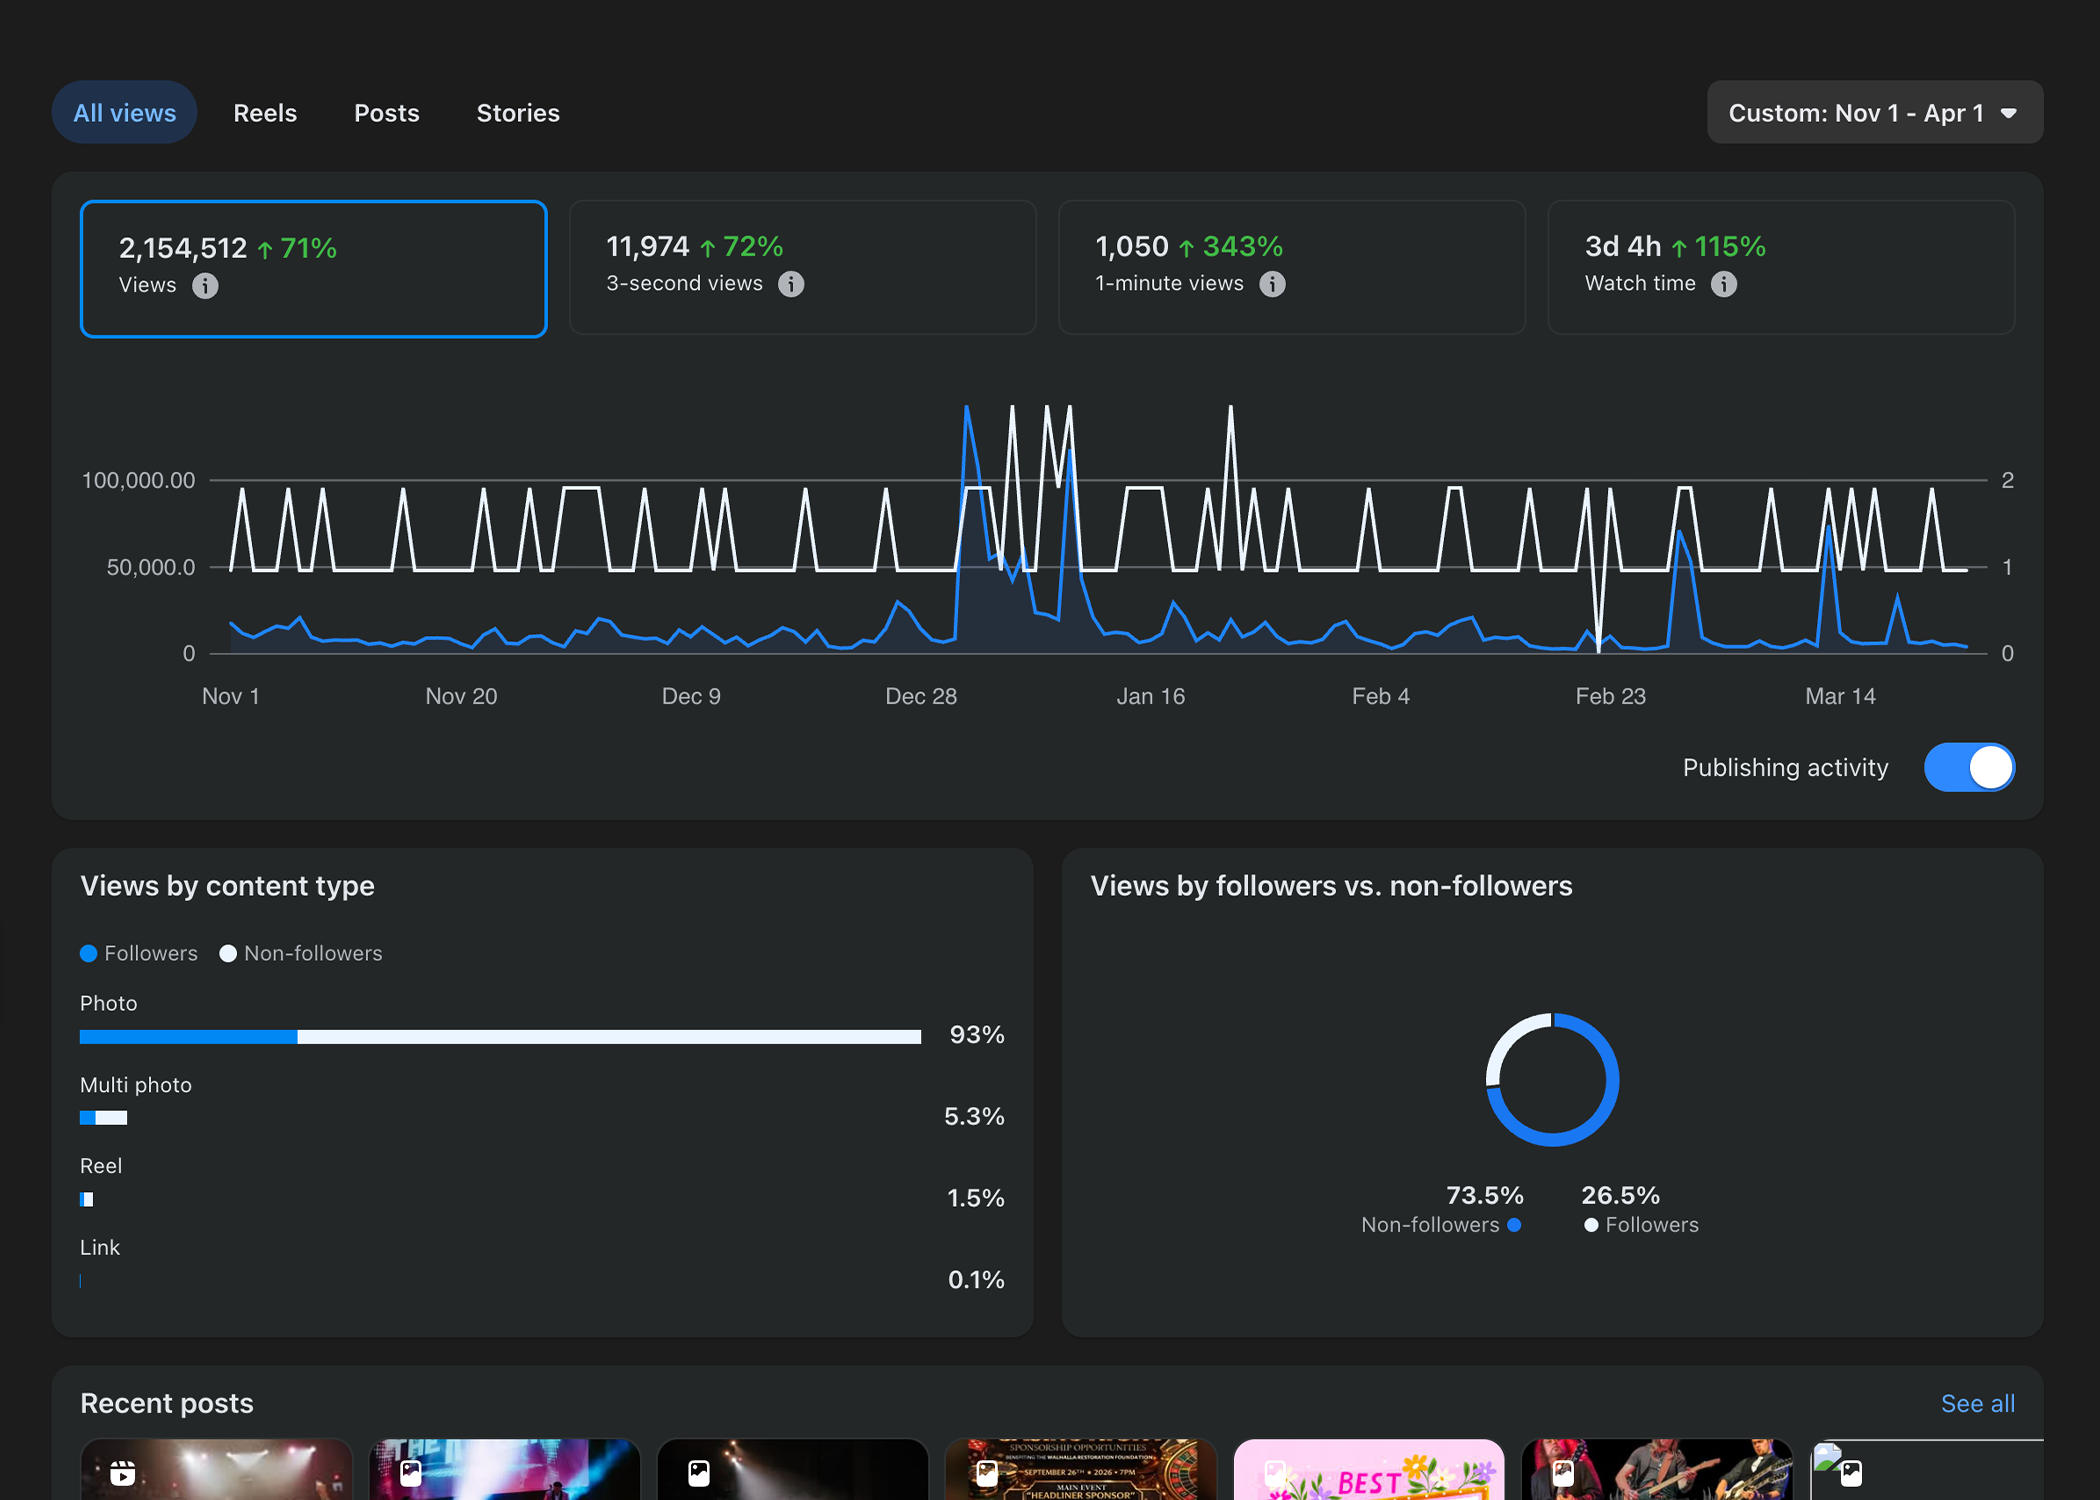
Task: Open the Stories tab
Action: (x=517, y=113)
